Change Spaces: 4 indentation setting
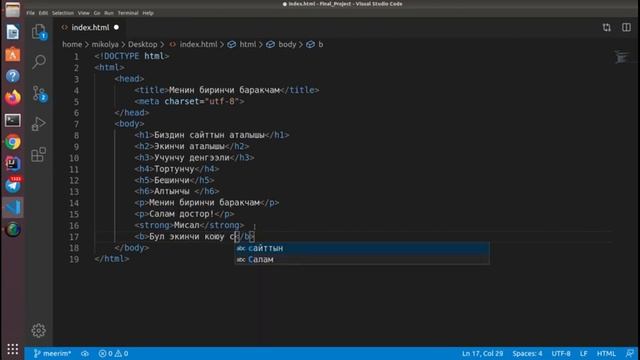This screenshot has width=640, height=360. pyautogui.click(x=527, y=353)
